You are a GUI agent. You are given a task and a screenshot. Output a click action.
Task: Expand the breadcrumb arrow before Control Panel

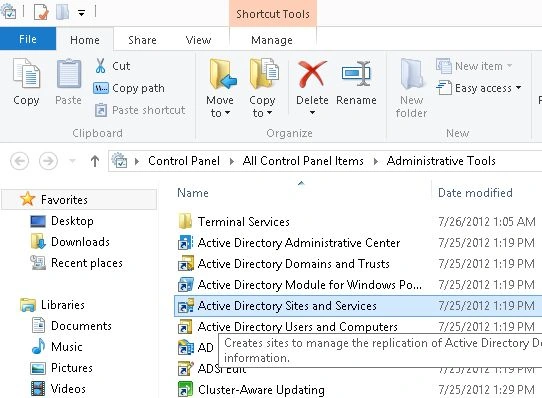(137, 161)
